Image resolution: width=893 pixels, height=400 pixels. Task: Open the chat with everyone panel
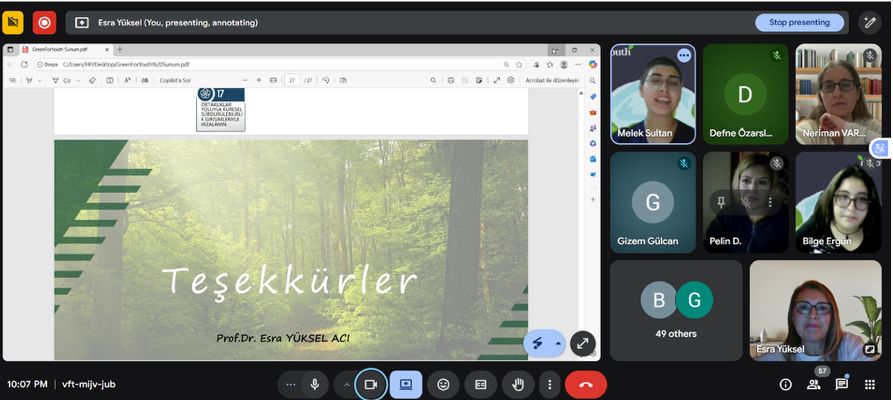pos(842,384)
